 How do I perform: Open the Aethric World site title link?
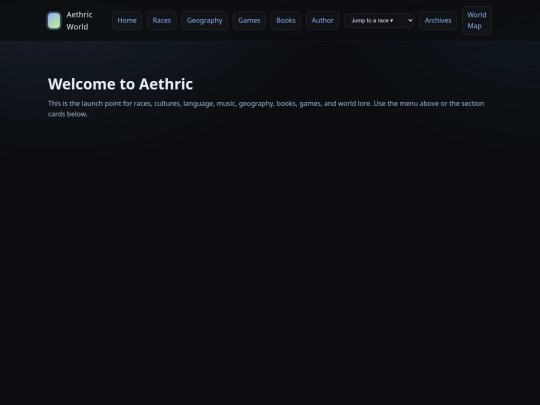[79, 20]
